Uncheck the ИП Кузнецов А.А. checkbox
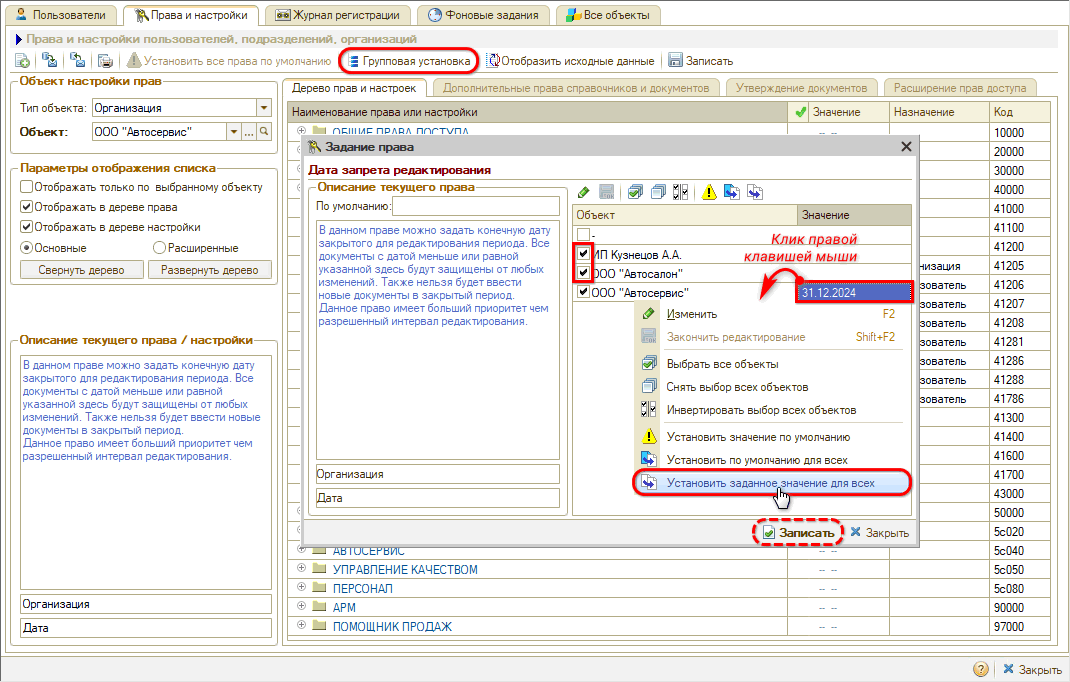Screen dimensions: 1070x682 click(583, 254)
